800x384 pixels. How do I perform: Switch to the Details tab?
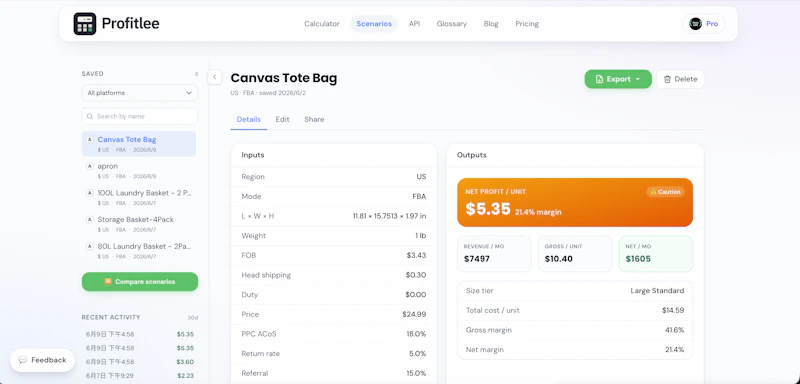tap(248, 119)
